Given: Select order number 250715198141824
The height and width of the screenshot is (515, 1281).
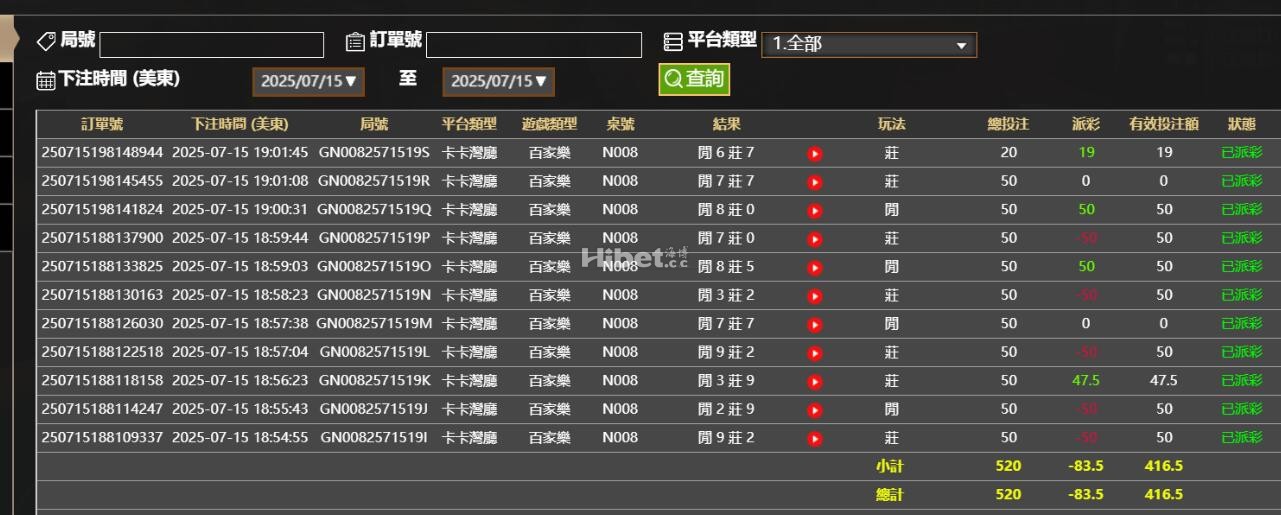Looking at the screenshot, I should point(102,210).
